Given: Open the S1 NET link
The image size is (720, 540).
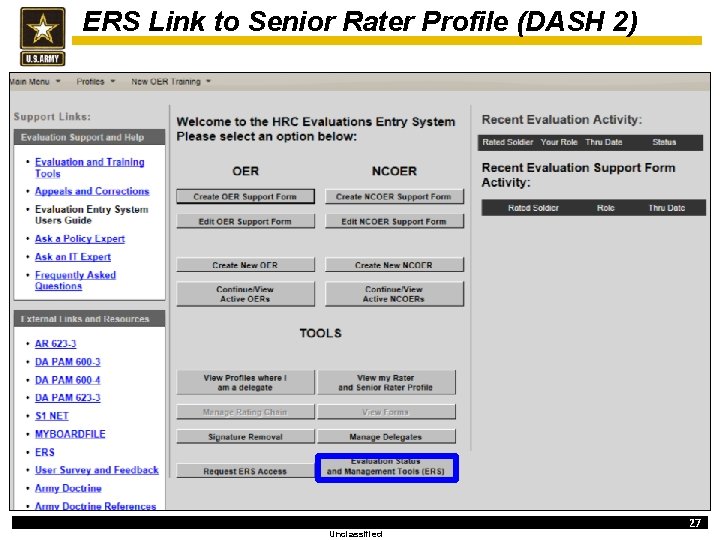Looking at the screenshot, I should tap(51, 416).
